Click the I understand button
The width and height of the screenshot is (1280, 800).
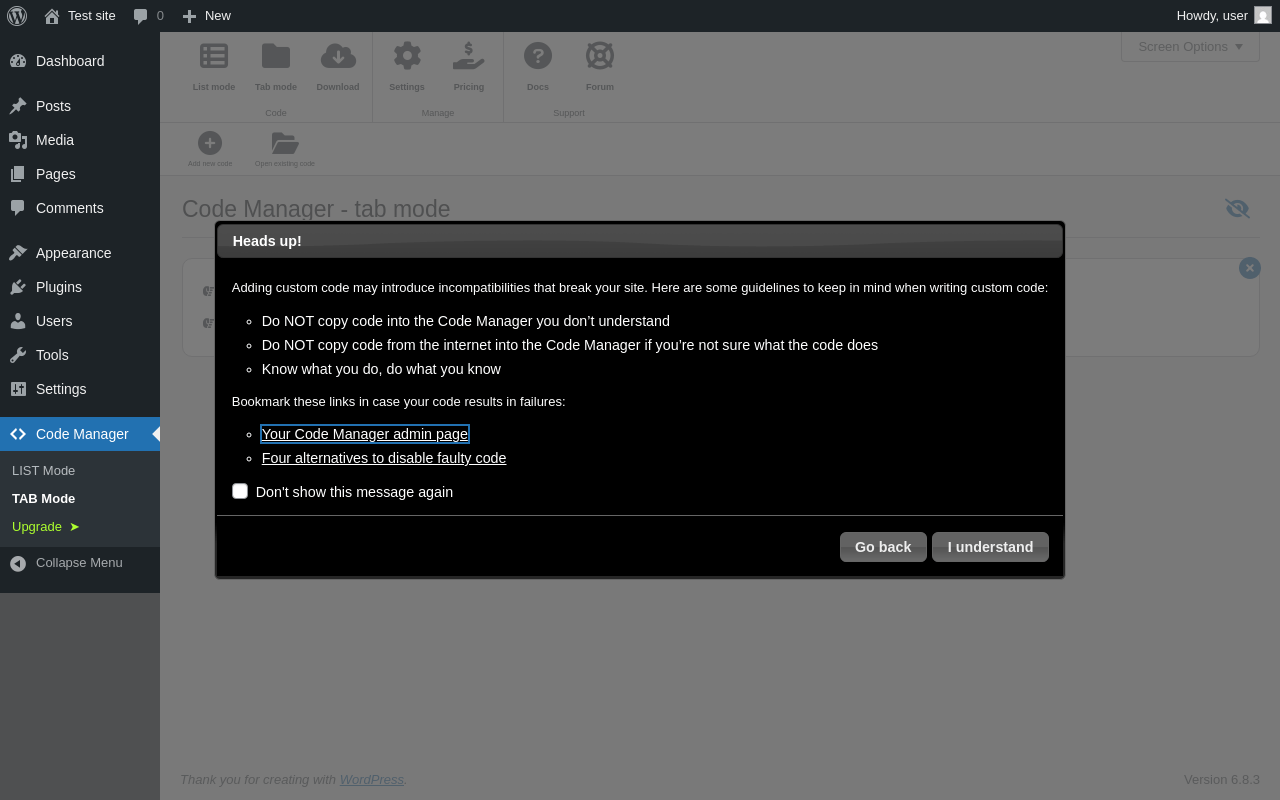point(990,547)
